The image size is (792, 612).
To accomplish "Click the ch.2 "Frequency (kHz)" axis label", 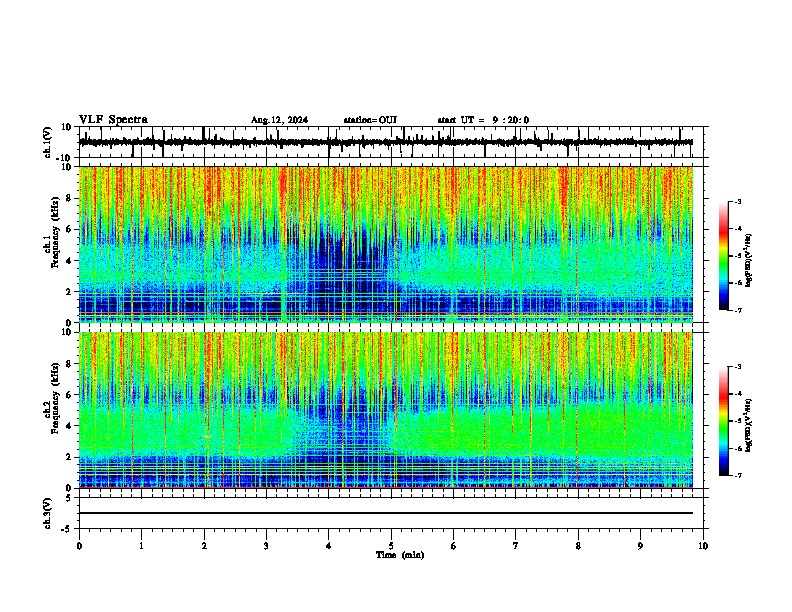I will (x=55, y=398).
